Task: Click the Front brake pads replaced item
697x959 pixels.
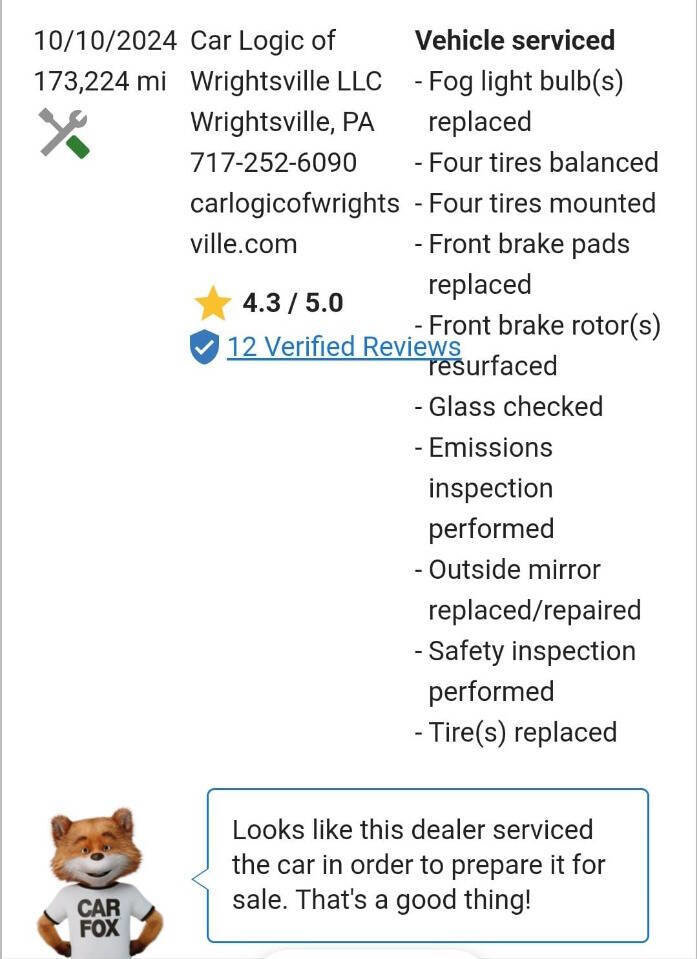Action: click(527, 264)
